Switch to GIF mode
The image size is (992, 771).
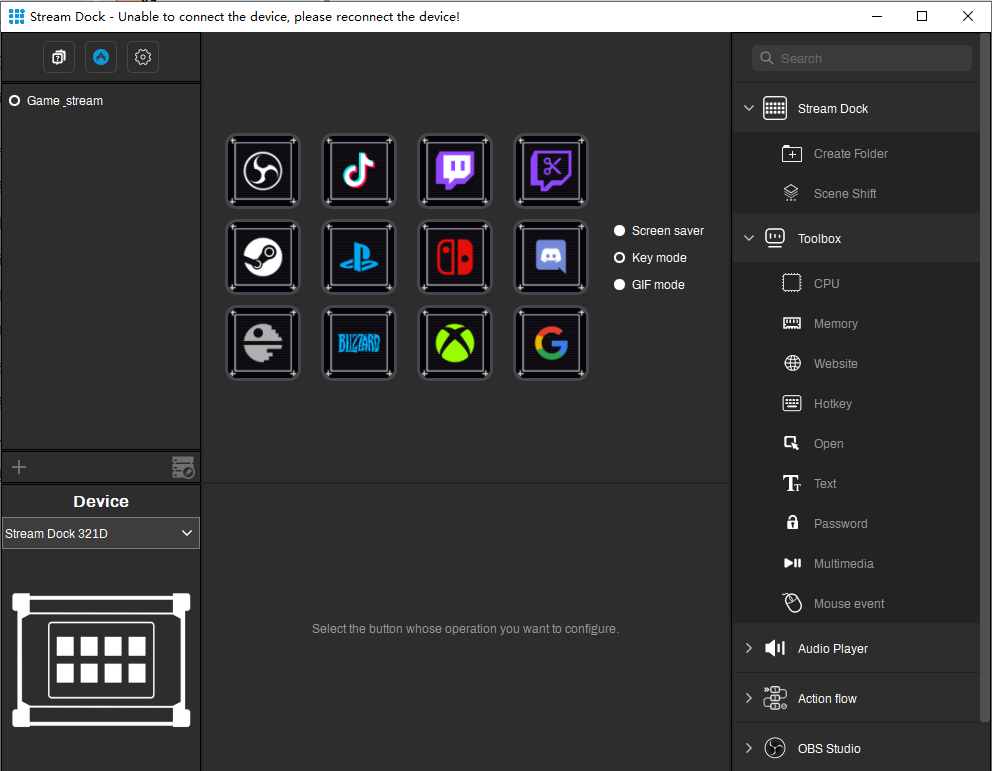(619, 285)
